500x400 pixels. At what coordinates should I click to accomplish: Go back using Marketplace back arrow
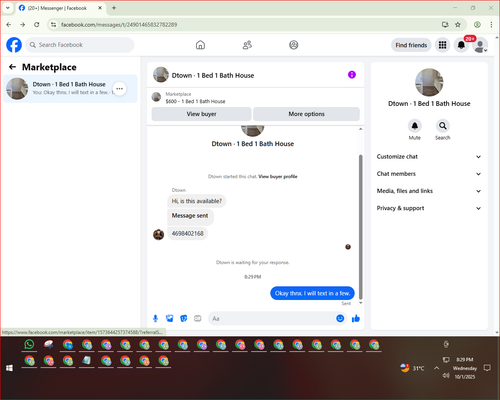click(x=12, y=67)
